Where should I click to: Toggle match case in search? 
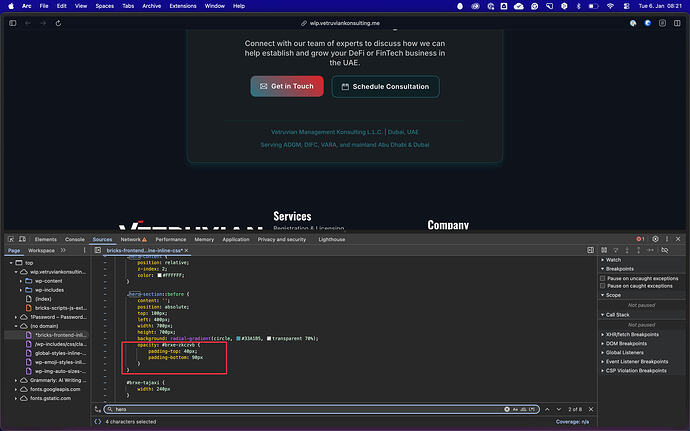coord(515,409)
